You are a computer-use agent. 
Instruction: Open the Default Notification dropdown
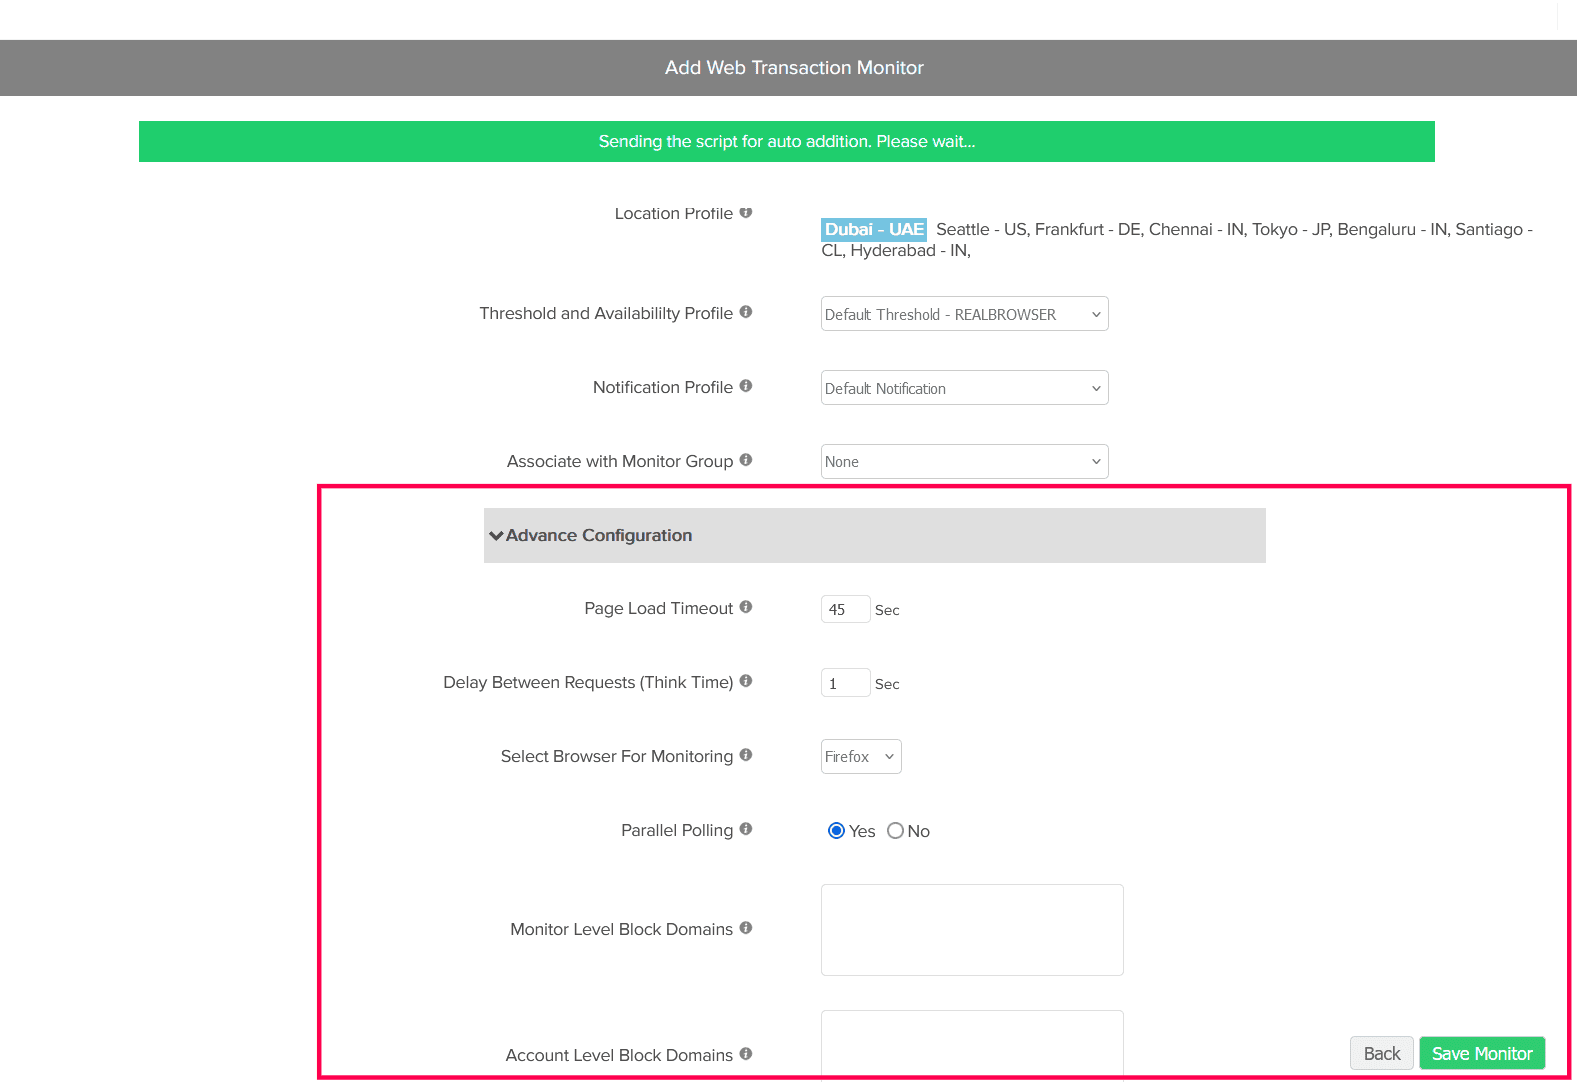[x=964, y=388]
